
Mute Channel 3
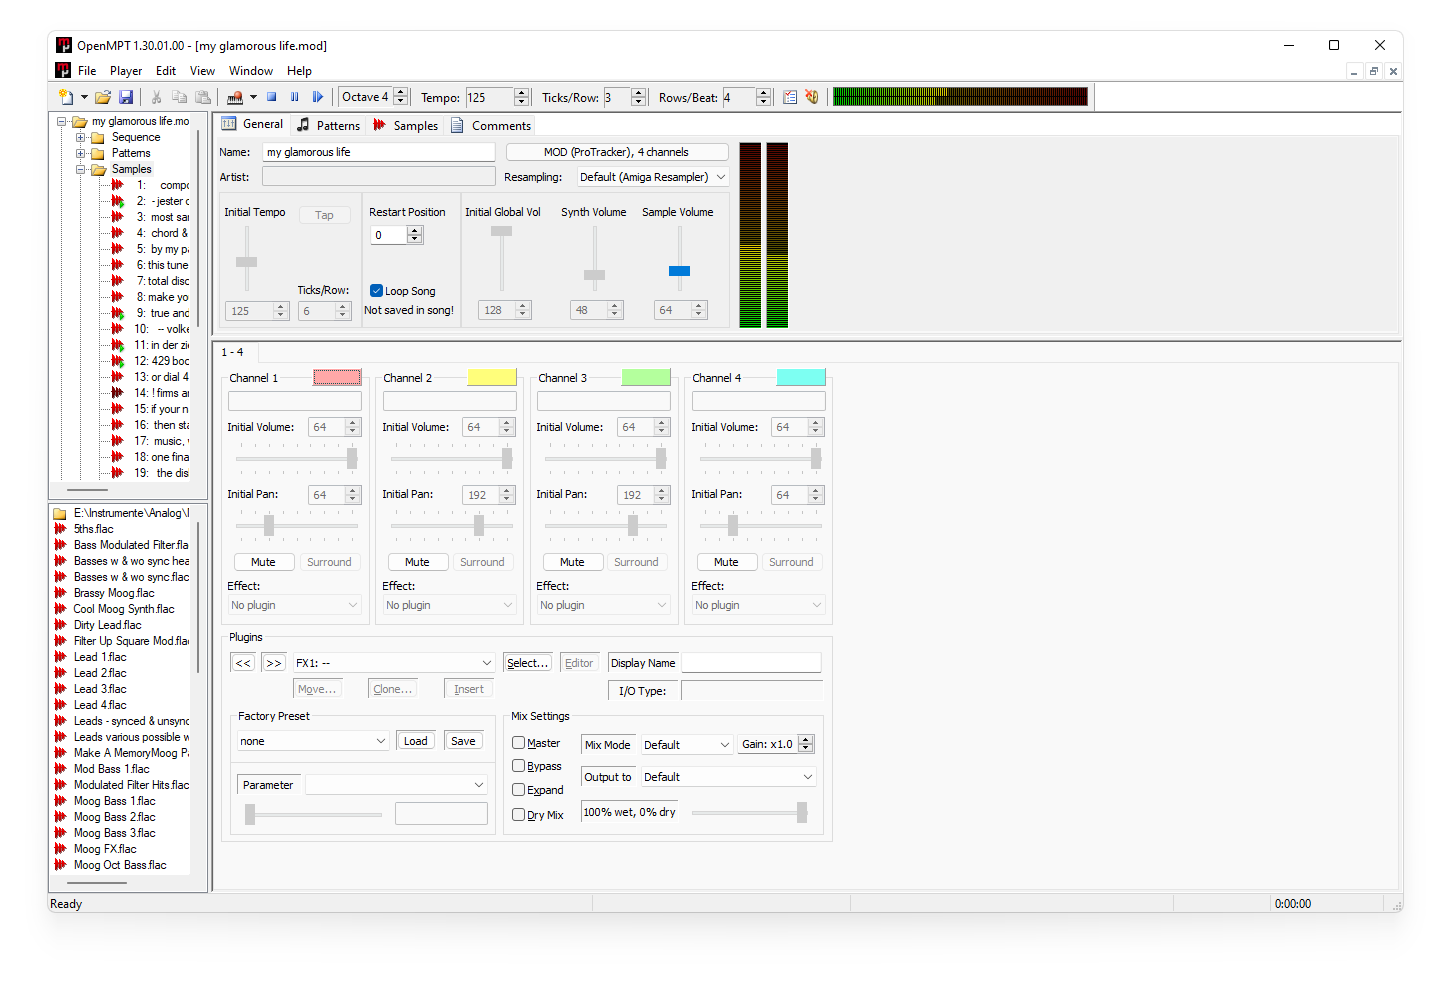(x=573, y=562)
